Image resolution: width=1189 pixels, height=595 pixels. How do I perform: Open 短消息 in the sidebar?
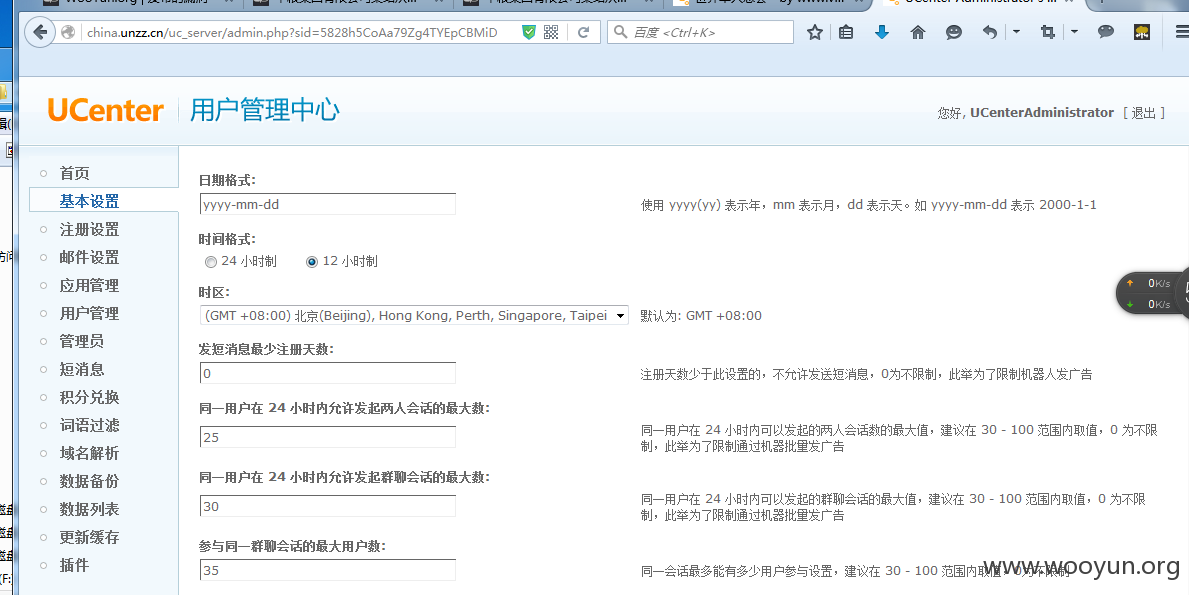(x=82, y=370)
